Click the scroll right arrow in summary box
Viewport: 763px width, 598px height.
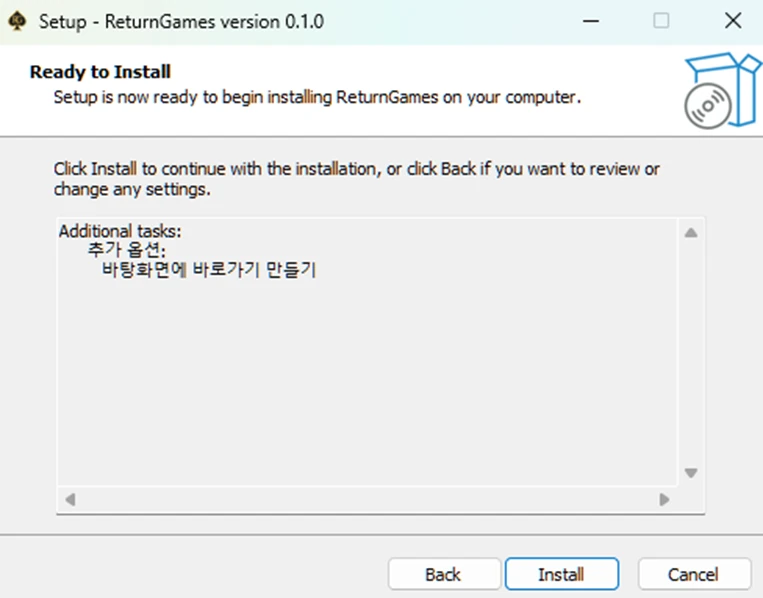point(664,499)
